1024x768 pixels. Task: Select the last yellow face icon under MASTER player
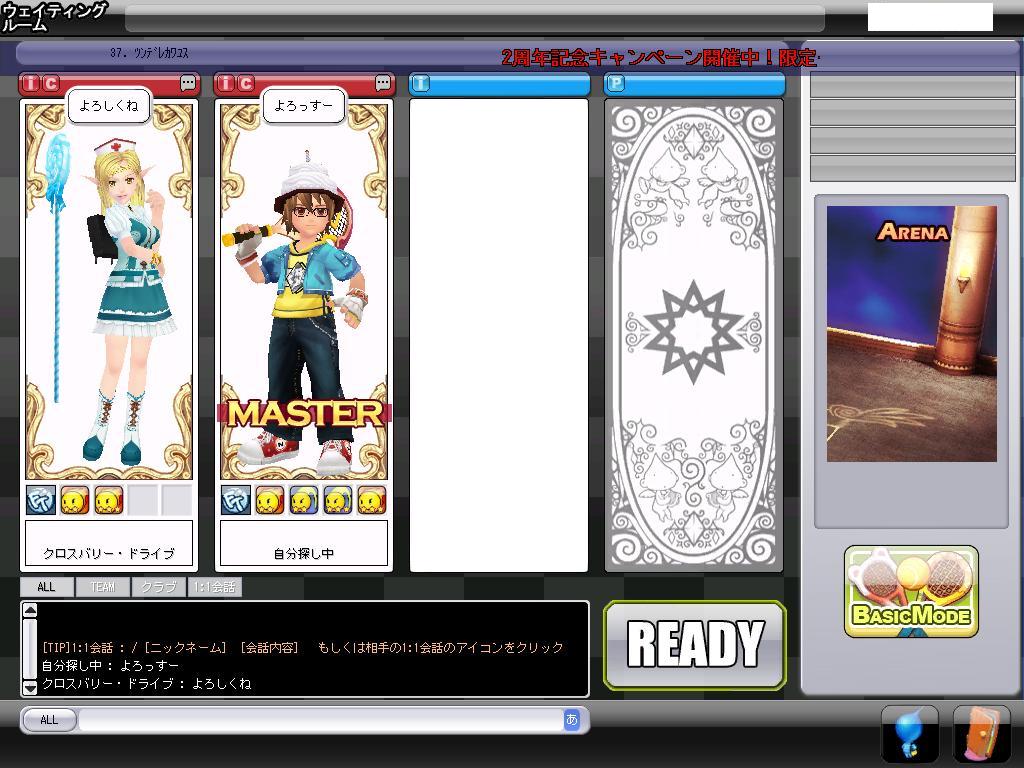point(372,500)
